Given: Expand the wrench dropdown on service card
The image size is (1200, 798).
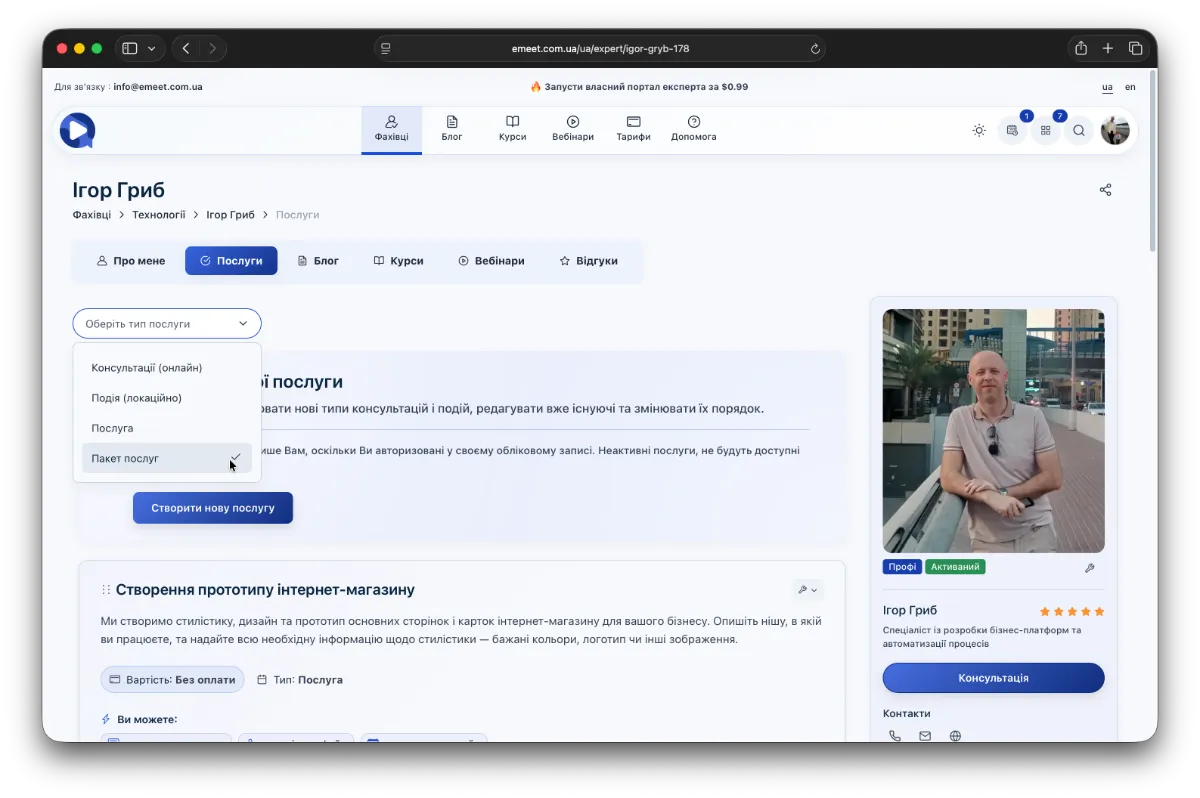Looking at the screenshot, I should point(807,590).
